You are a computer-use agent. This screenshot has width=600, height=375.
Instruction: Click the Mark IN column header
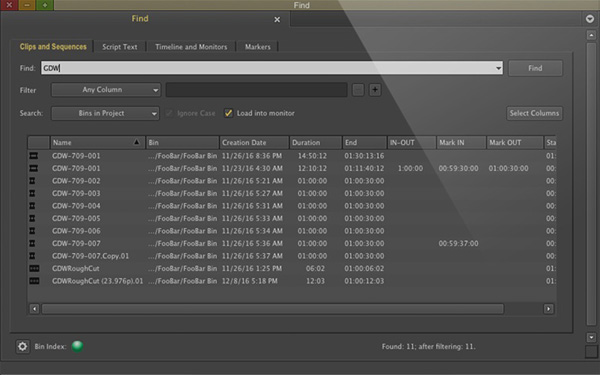(461, 142)
